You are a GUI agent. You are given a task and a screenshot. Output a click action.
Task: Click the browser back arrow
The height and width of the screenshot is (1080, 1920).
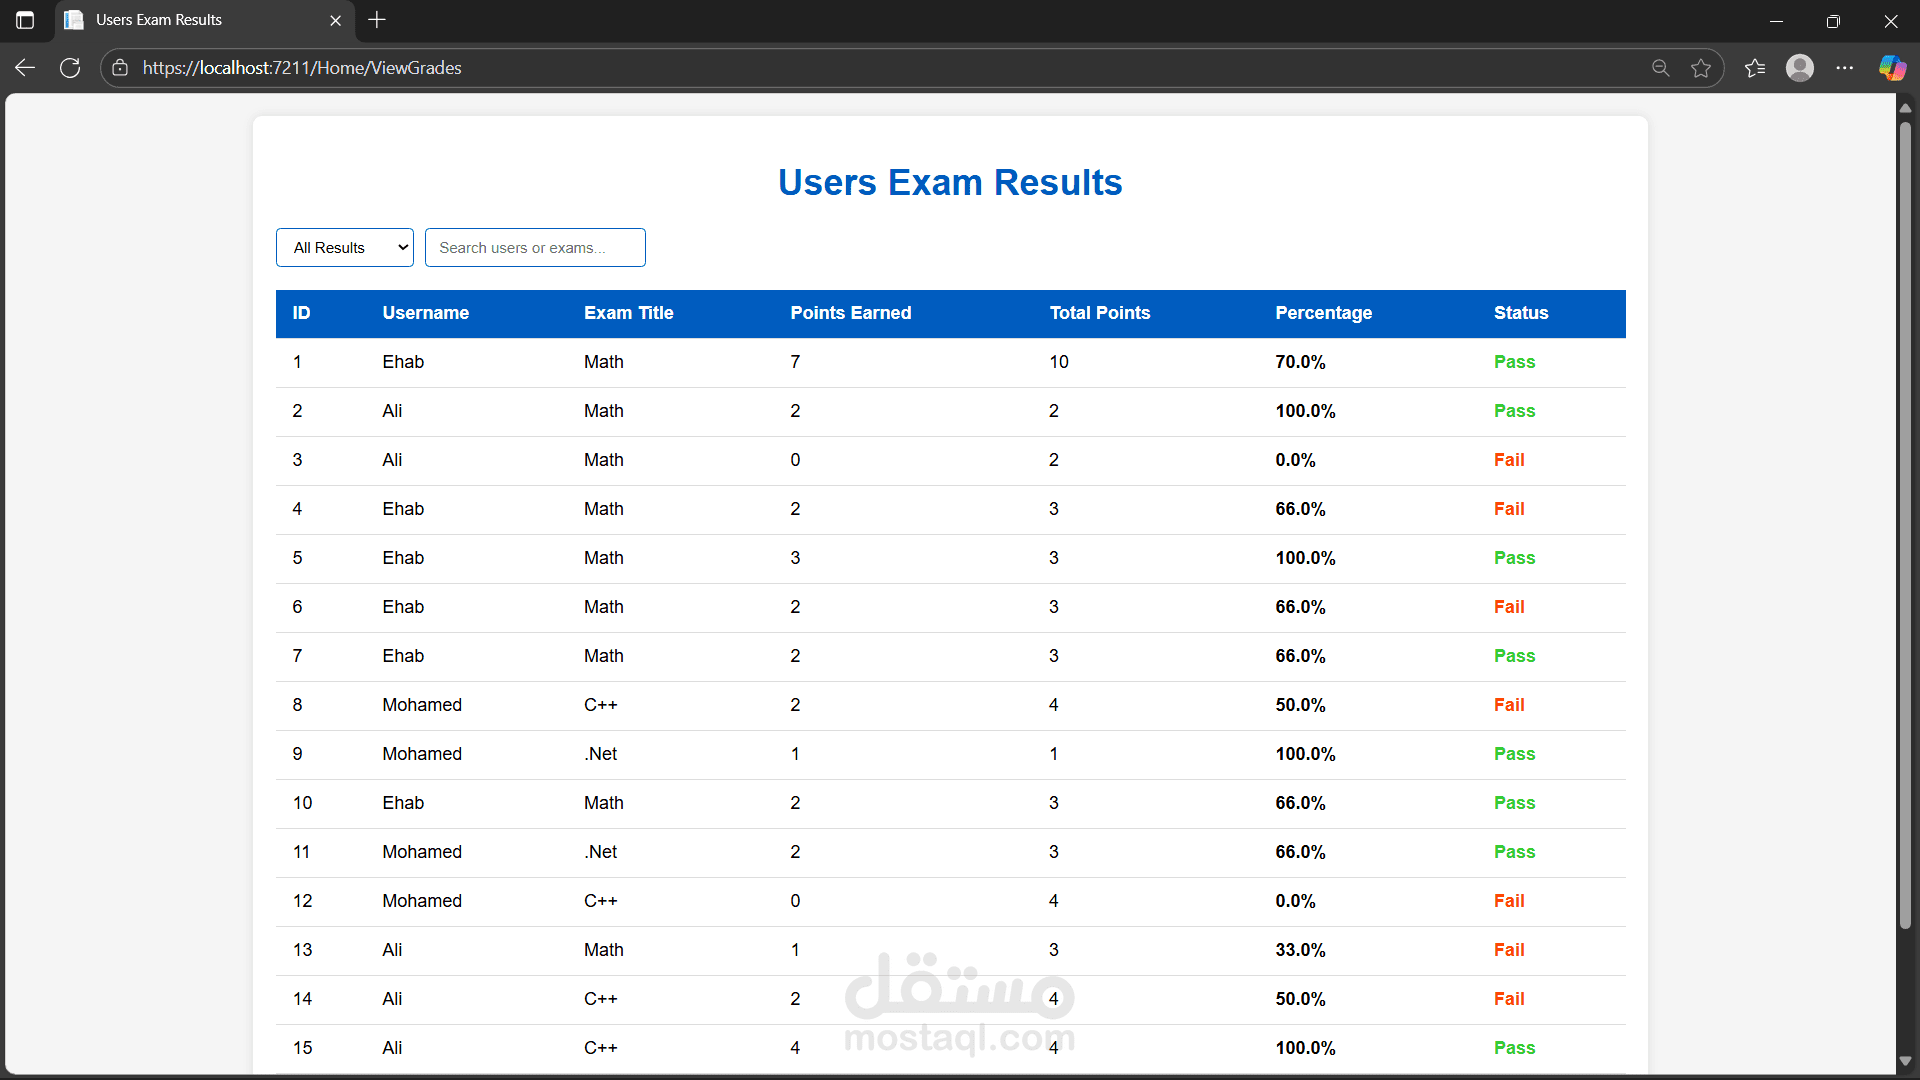click(25, 68)
